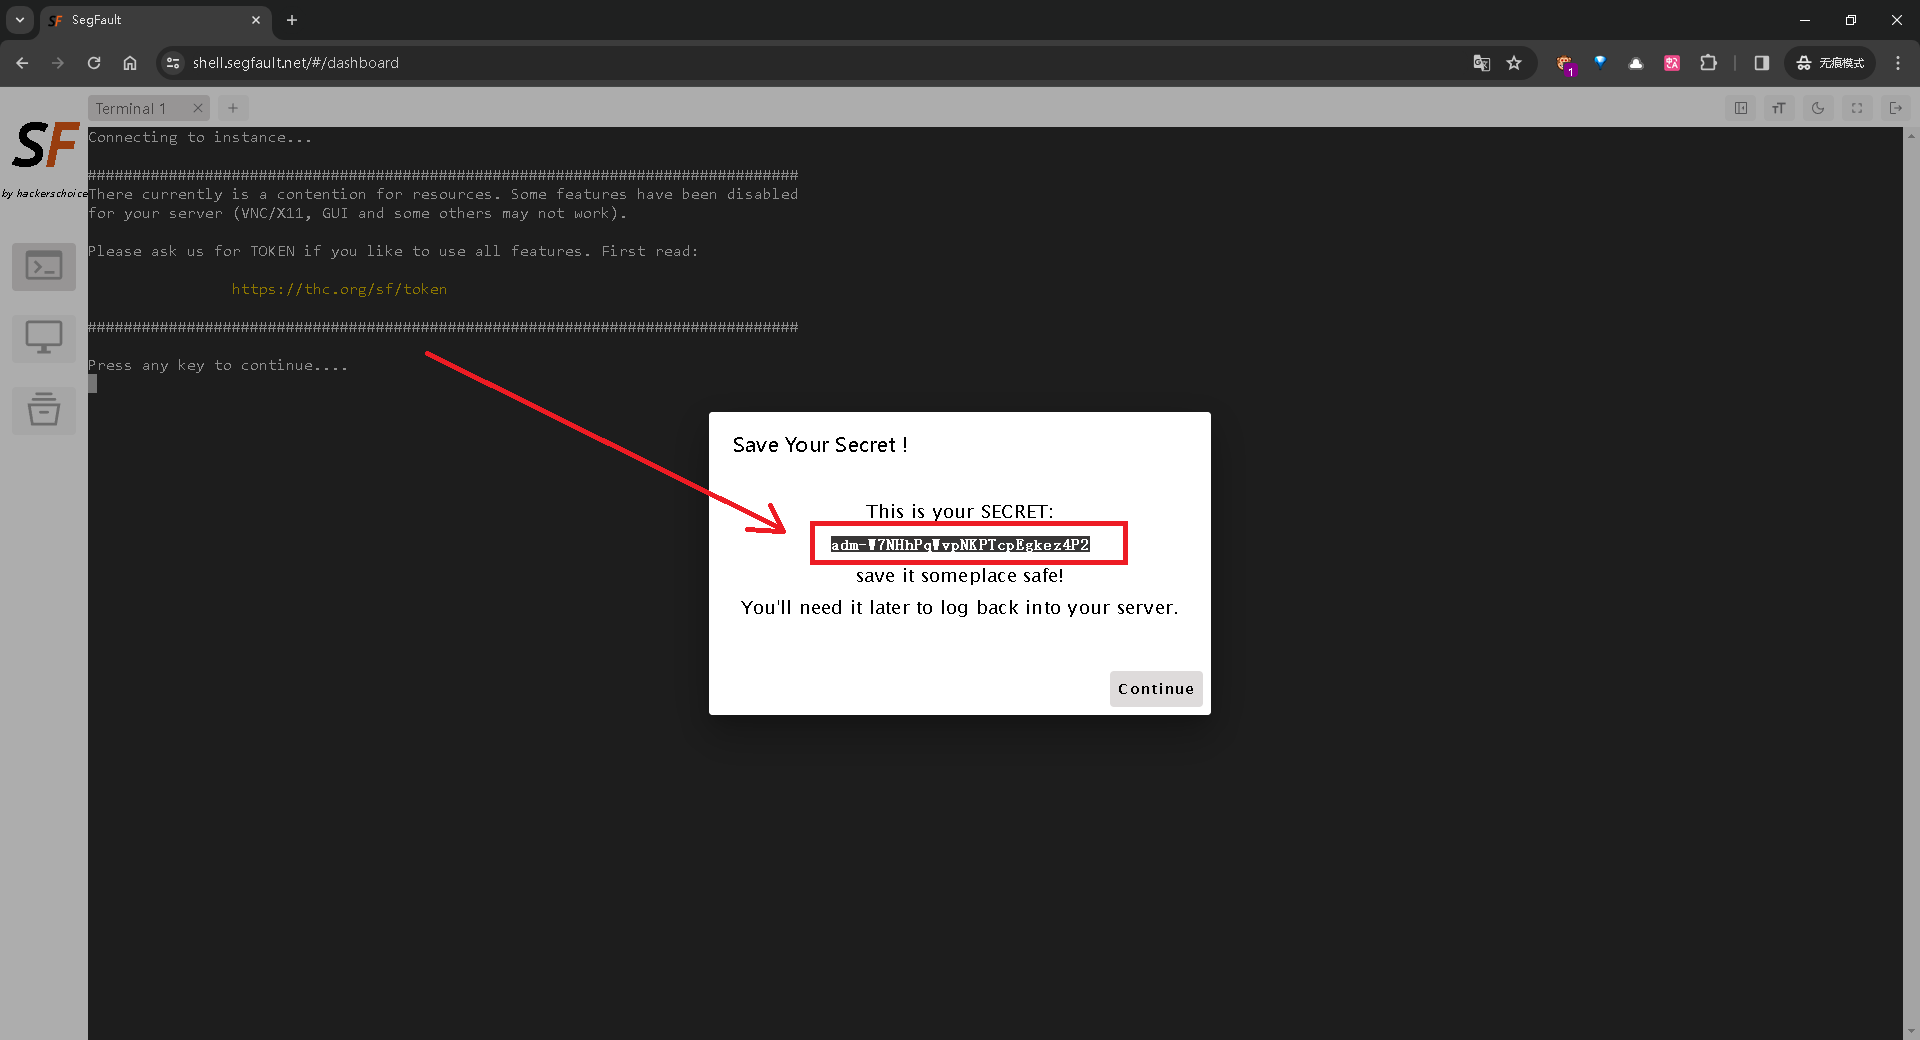The image size is (1920, 1040).
Task: Open the blue diamond extension icon
Action: pyautogui.click(x=1600, y=62)
